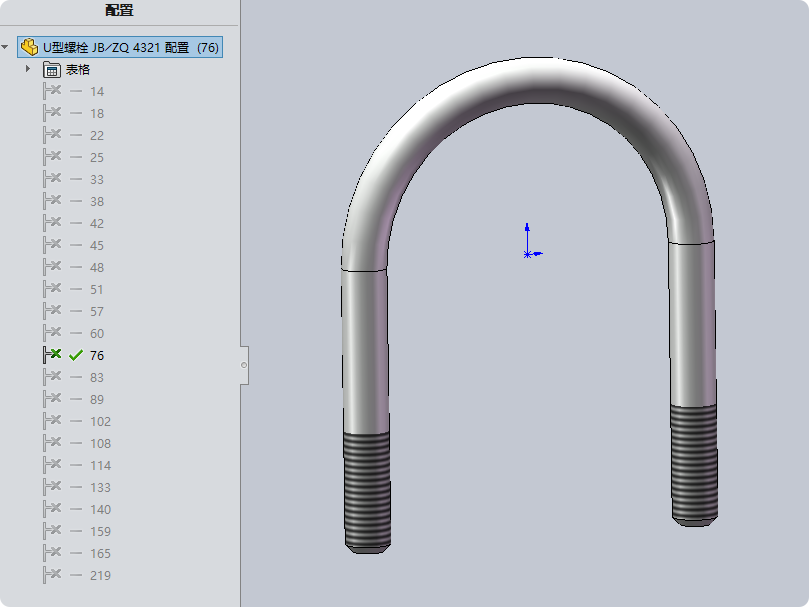Click the configuration icon for row 14

(x=52, y=91)
